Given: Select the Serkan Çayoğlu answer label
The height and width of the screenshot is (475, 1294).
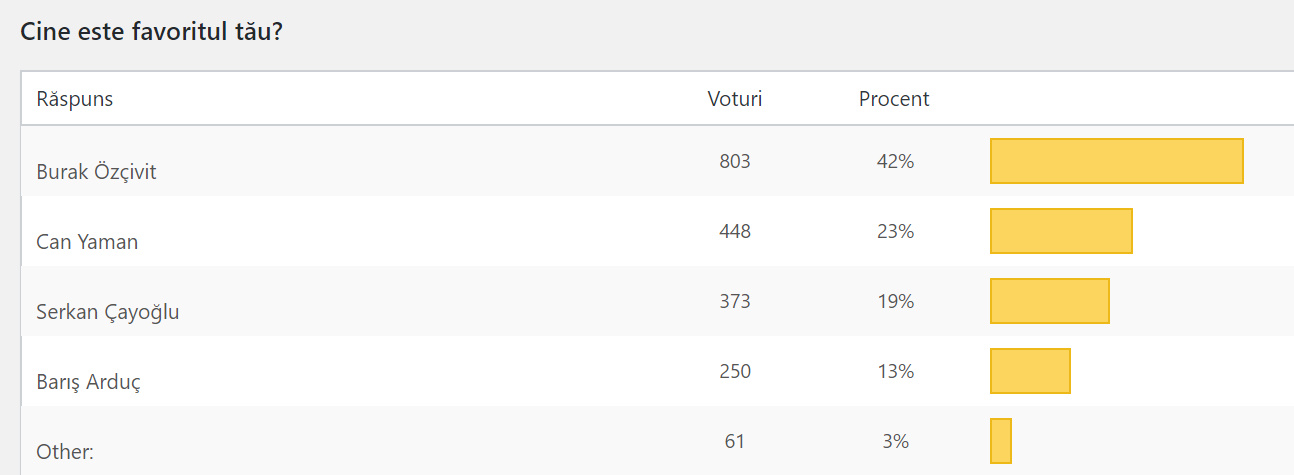Looking at the screenshot, I should 108,312.
